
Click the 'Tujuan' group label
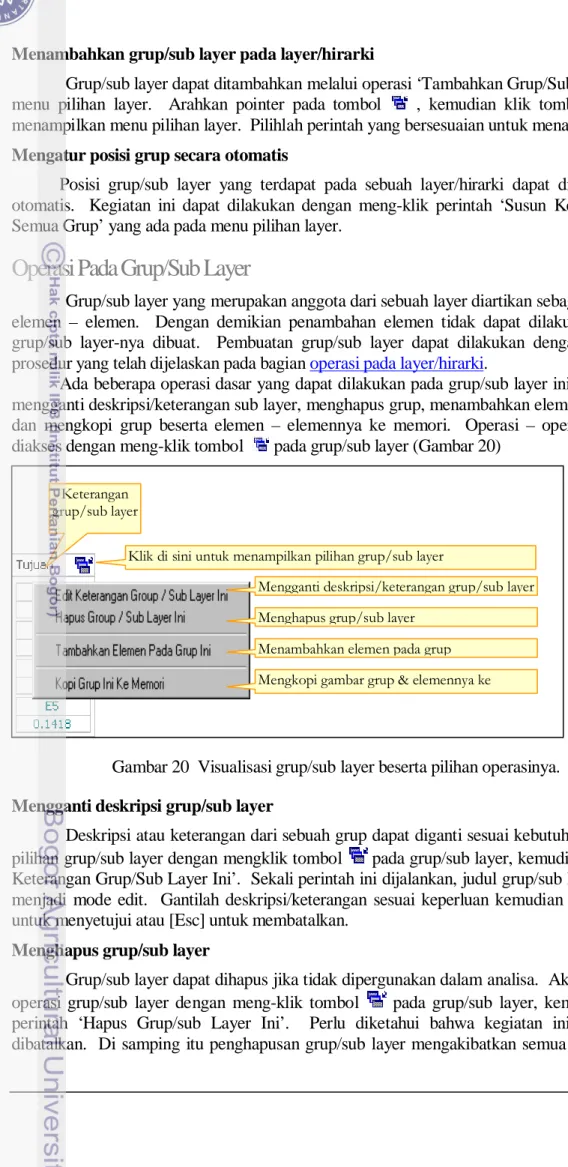(31, 565)
